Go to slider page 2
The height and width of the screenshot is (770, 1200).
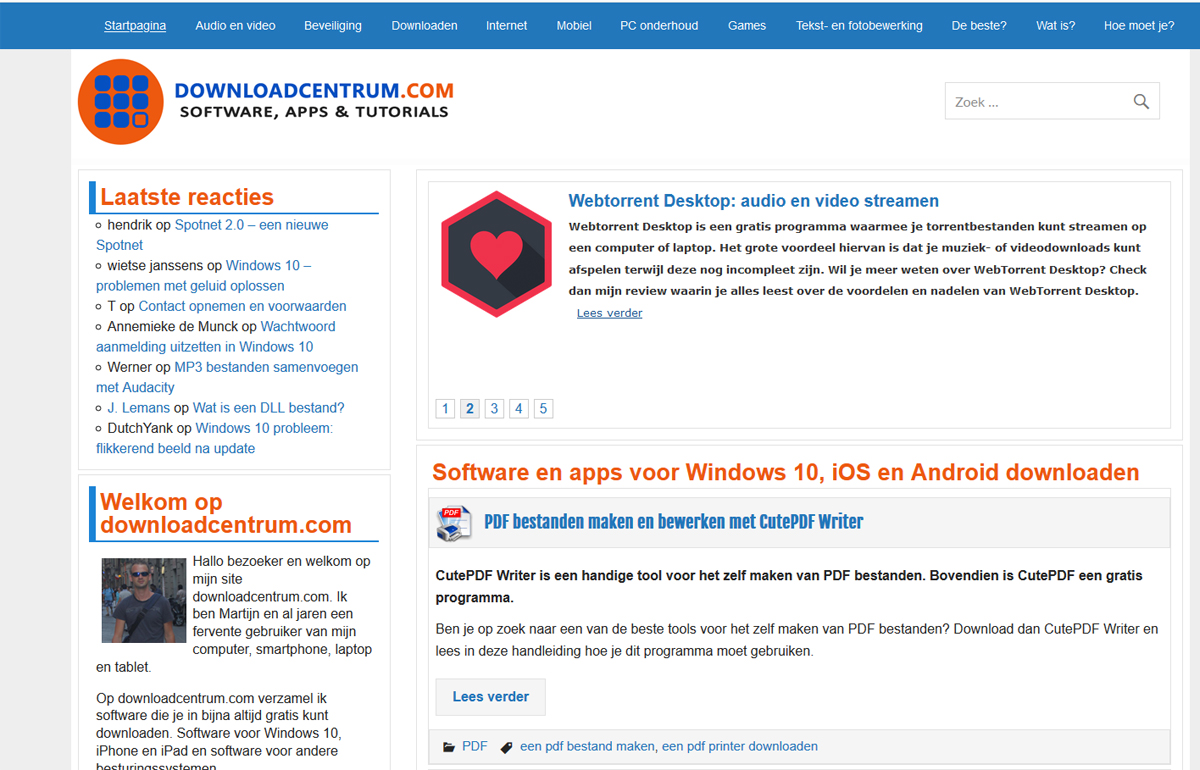pos(470,408)
